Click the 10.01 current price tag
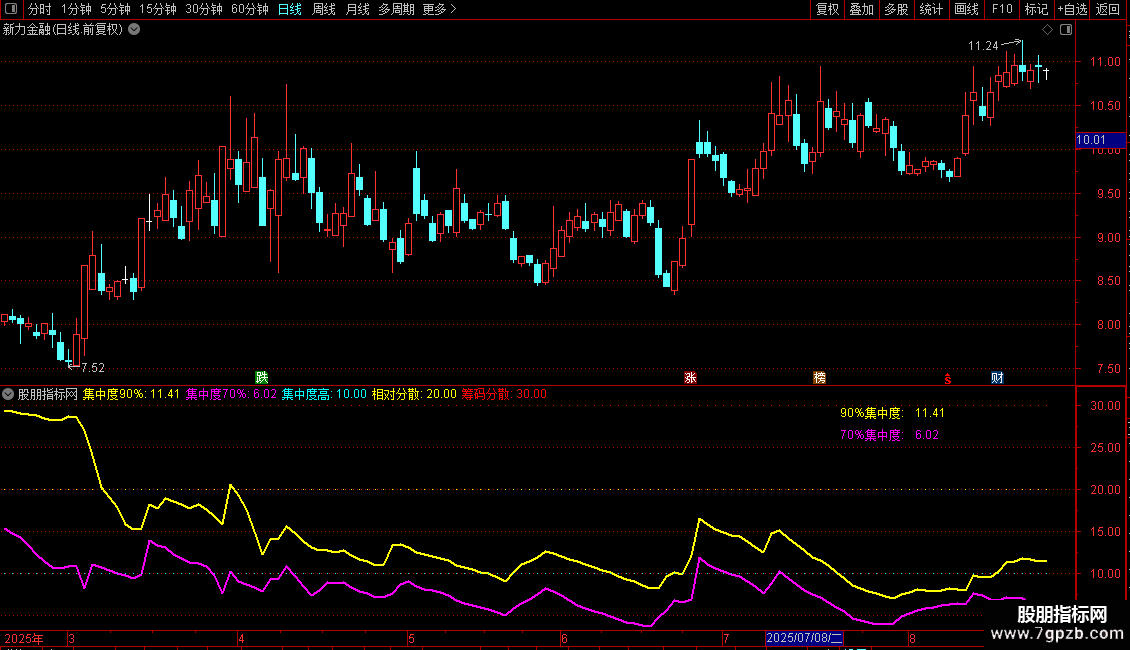 (x=1100, y=140)
